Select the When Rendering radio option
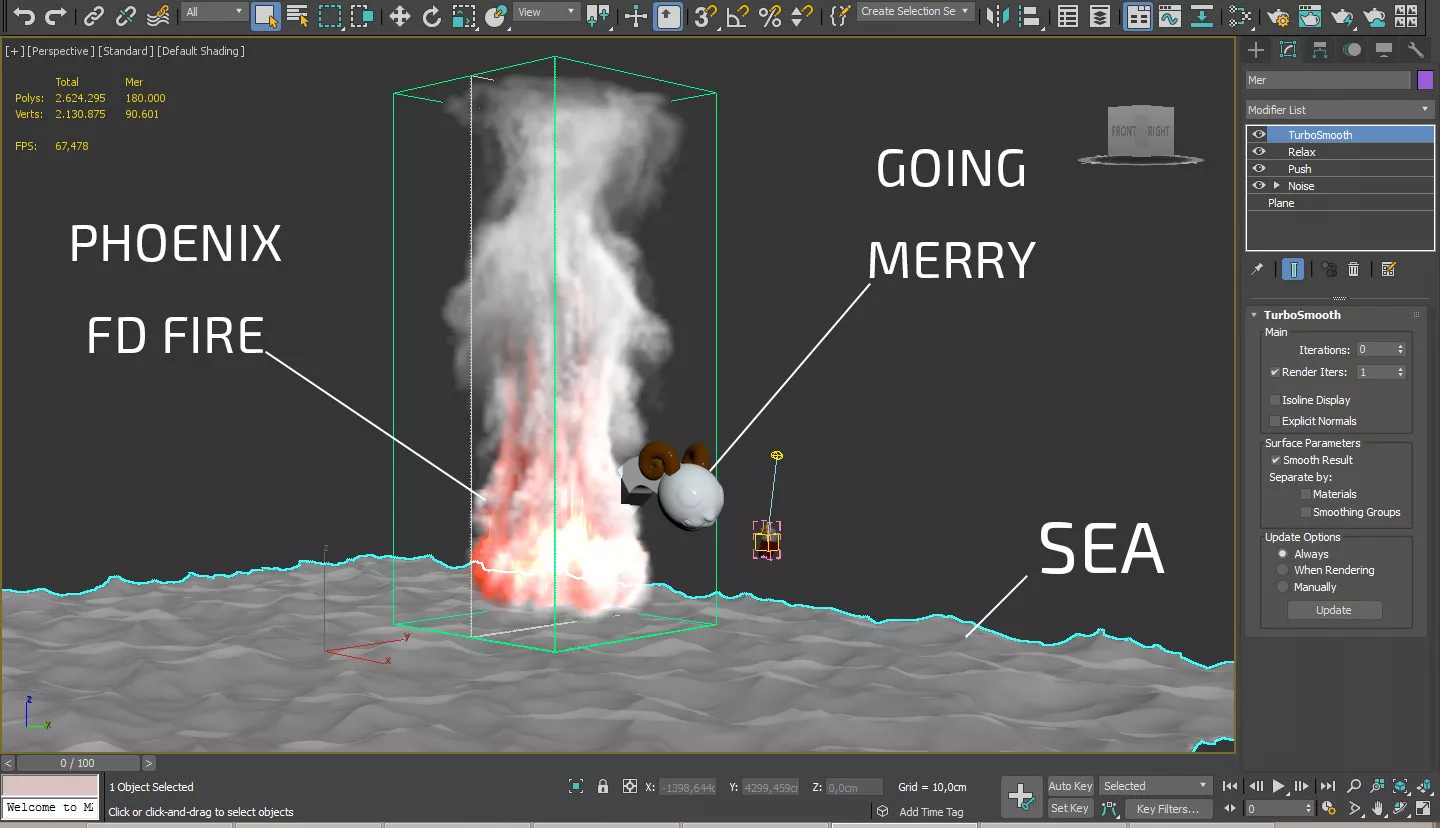1440x828 pixels. (1283, 570)
